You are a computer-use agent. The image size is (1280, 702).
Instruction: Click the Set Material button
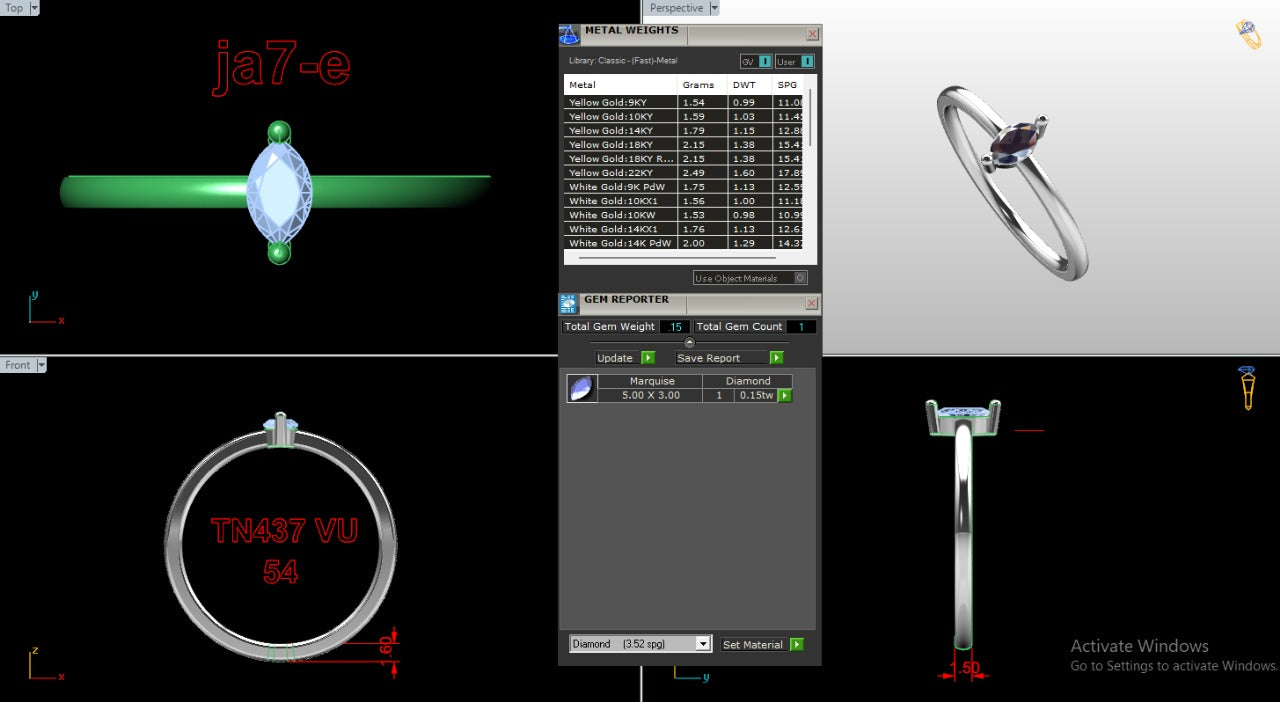(754, 645)
